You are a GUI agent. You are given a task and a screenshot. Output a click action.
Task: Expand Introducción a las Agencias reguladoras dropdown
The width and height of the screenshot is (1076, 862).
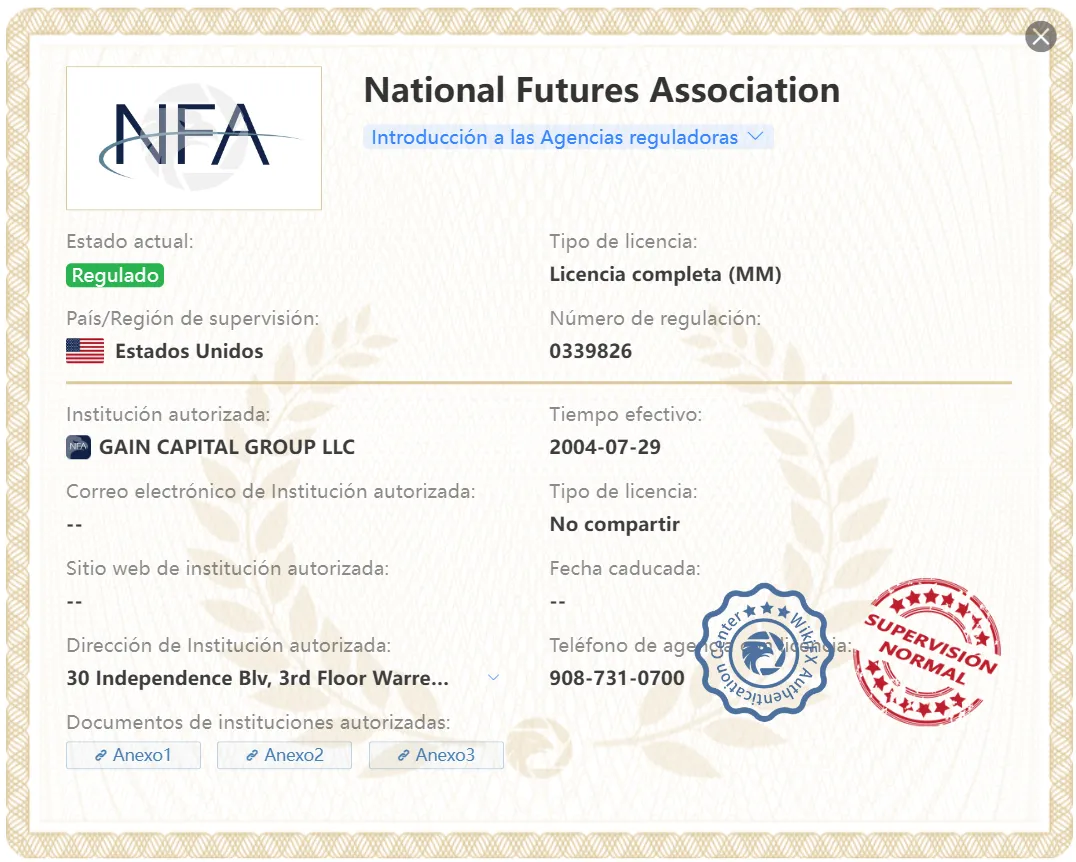point(568,137)
